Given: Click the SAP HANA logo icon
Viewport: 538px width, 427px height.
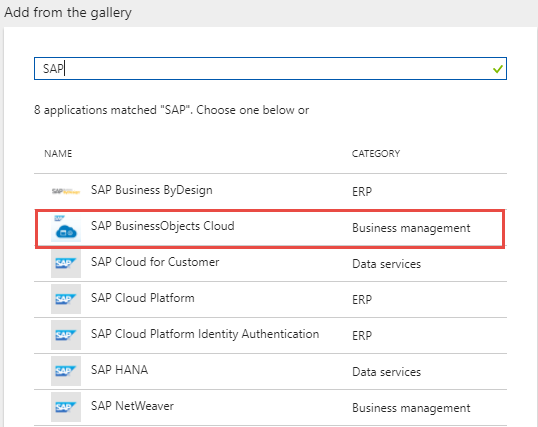Looking at the screenshot, I should pyautogui.click(x=66, y=371).
